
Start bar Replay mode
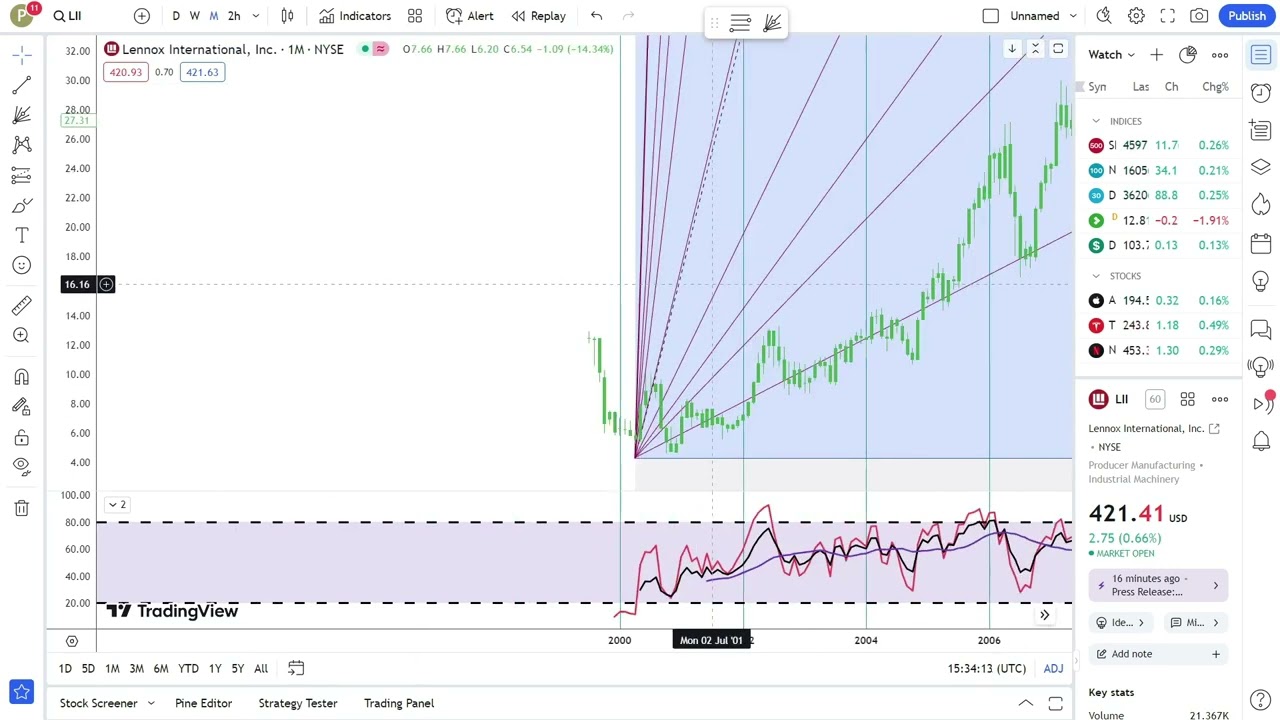[538, 16]
